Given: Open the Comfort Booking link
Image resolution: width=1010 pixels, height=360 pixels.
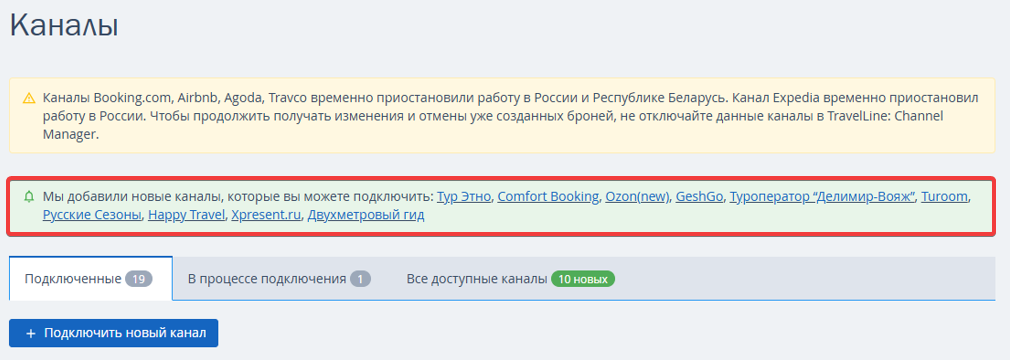Looking at the screenshot, I should pos(548,196).
